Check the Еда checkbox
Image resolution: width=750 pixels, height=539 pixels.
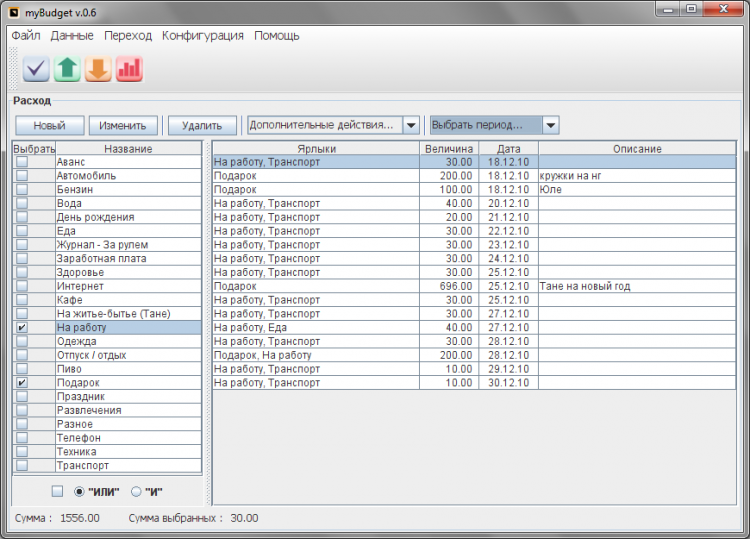pos(22,231)
